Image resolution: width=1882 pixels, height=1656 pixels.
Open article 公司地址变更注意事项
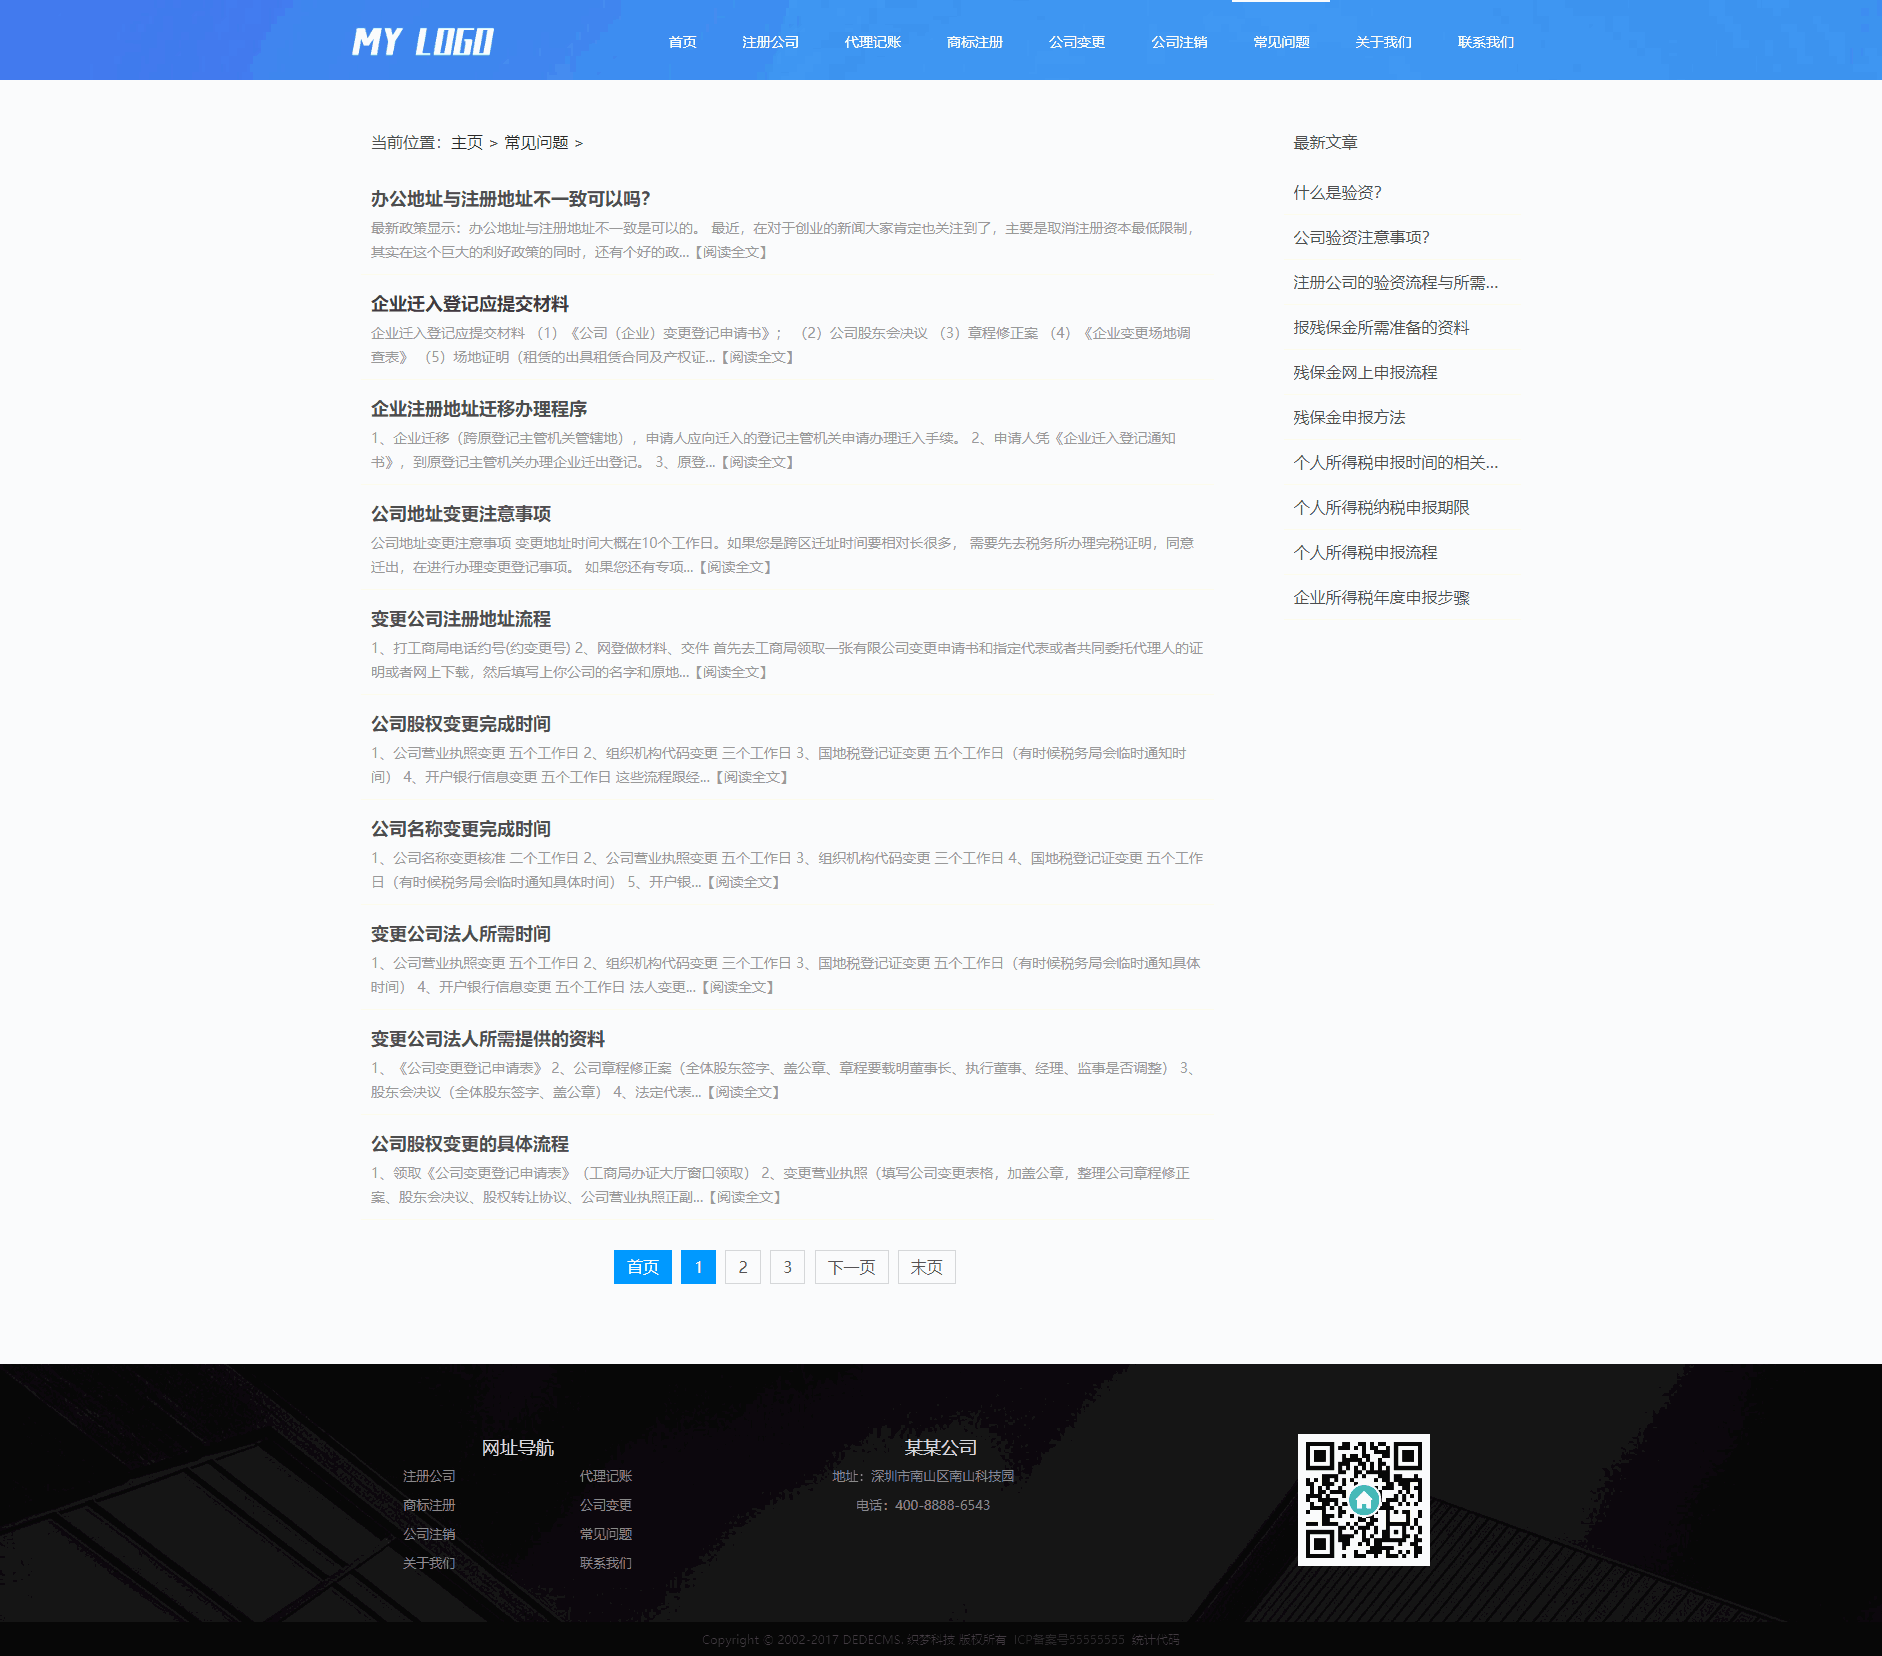coord(460,514)
